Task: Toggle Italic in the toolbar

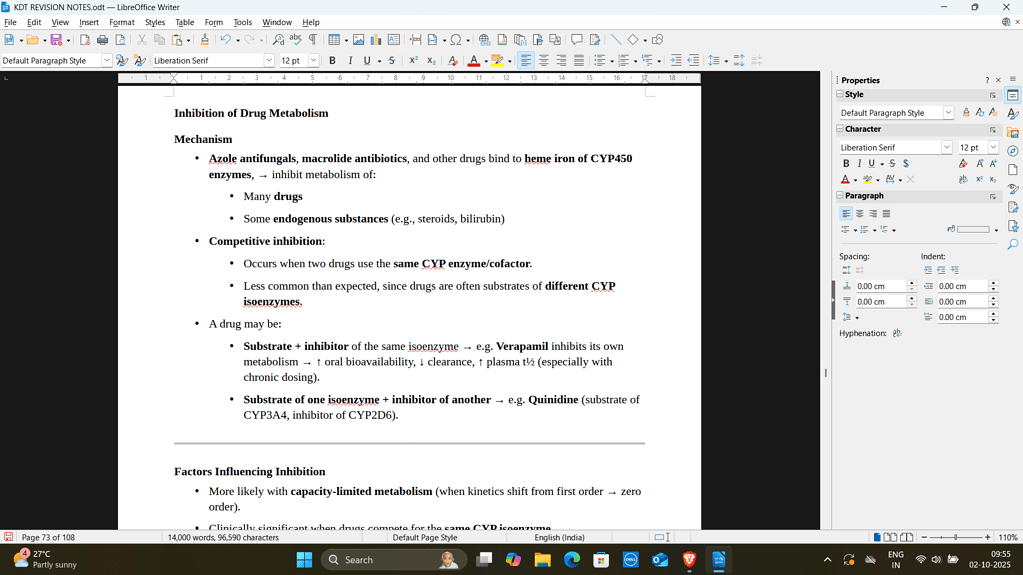Action: [350, 60]
